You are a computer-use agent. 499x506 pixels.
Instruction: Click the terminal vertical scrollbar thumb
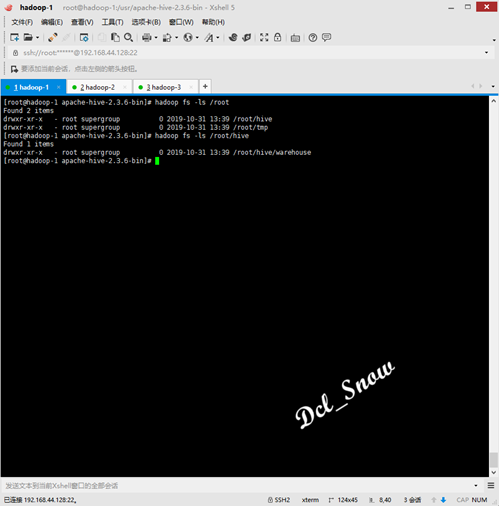(494, 460)
